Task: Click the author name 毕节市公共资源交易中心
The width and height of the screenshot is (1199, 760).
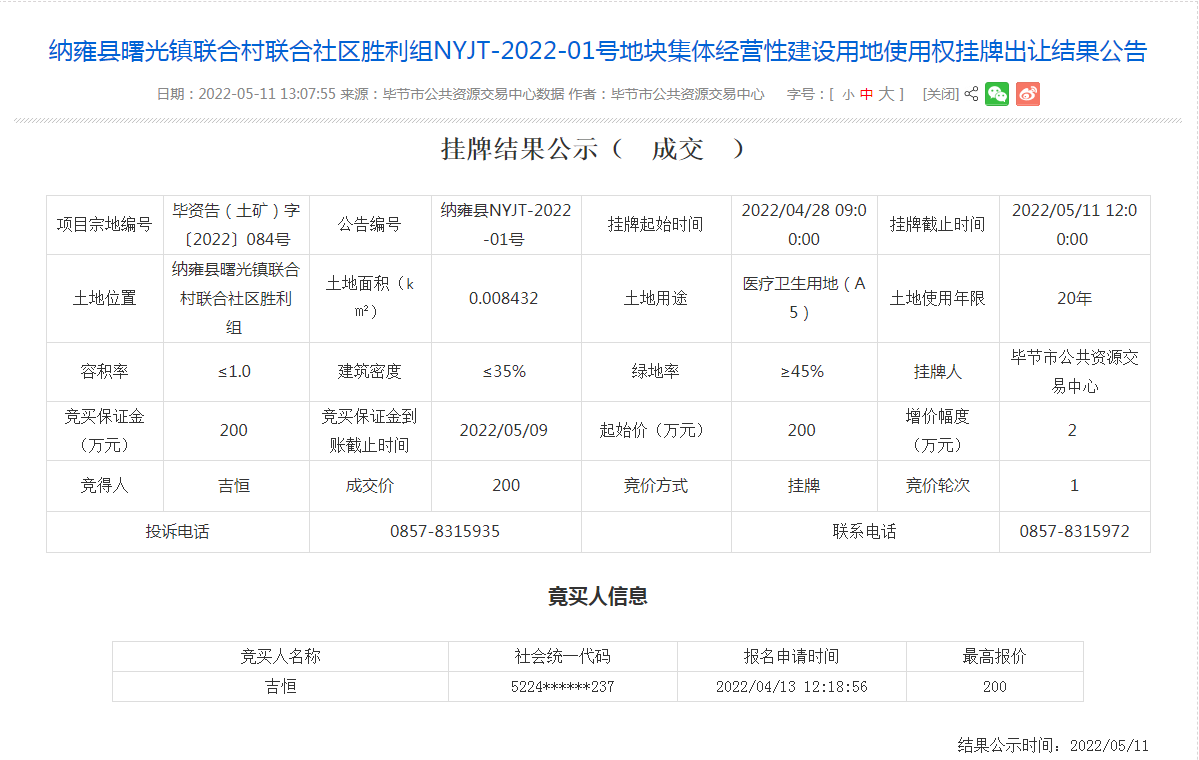Action: (x=687, y=94)
